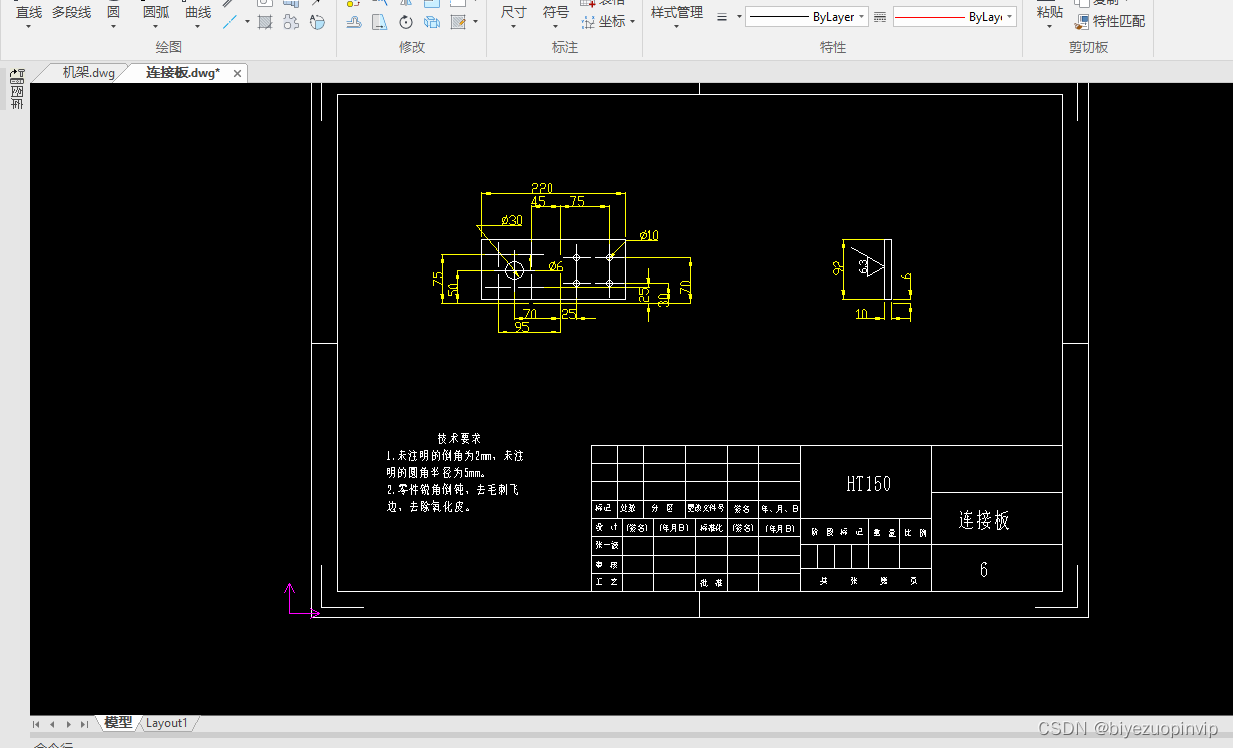Click the 特性匹配 match properties button
This screenshot has width=1233, height=748.
[1110, 21]
